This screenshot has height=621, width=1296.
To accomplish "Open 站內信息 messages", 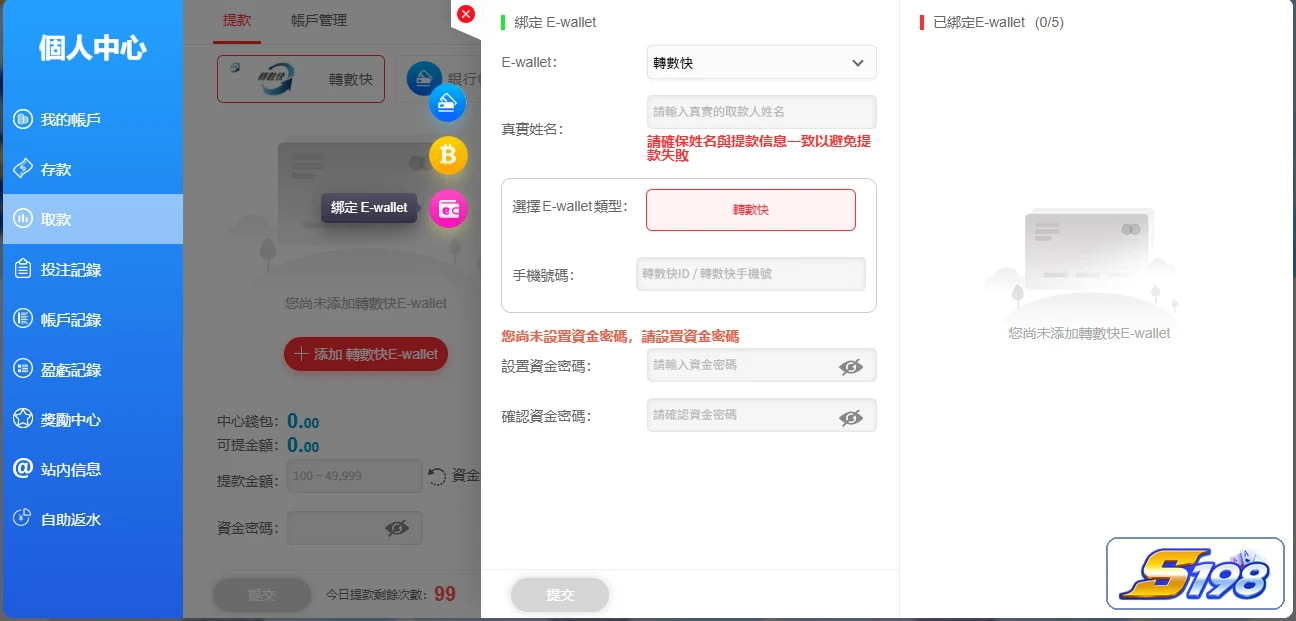I will pyautogui.click(x=92, y=469).
